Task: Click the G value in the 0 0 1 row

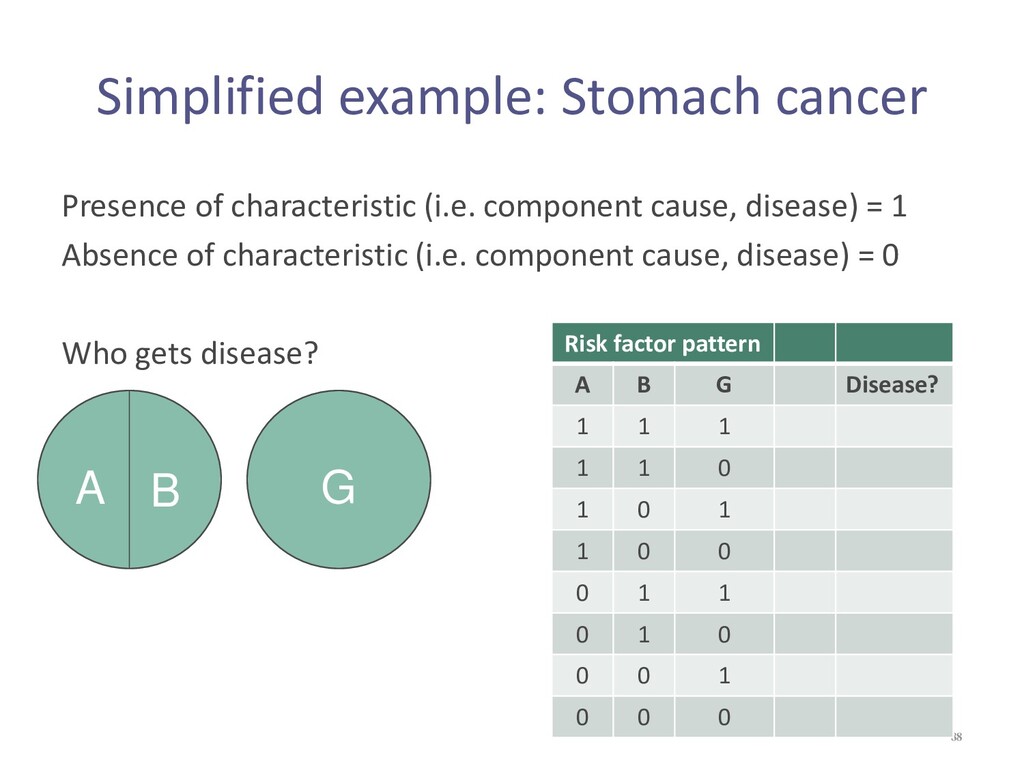Action: (724, 675)
